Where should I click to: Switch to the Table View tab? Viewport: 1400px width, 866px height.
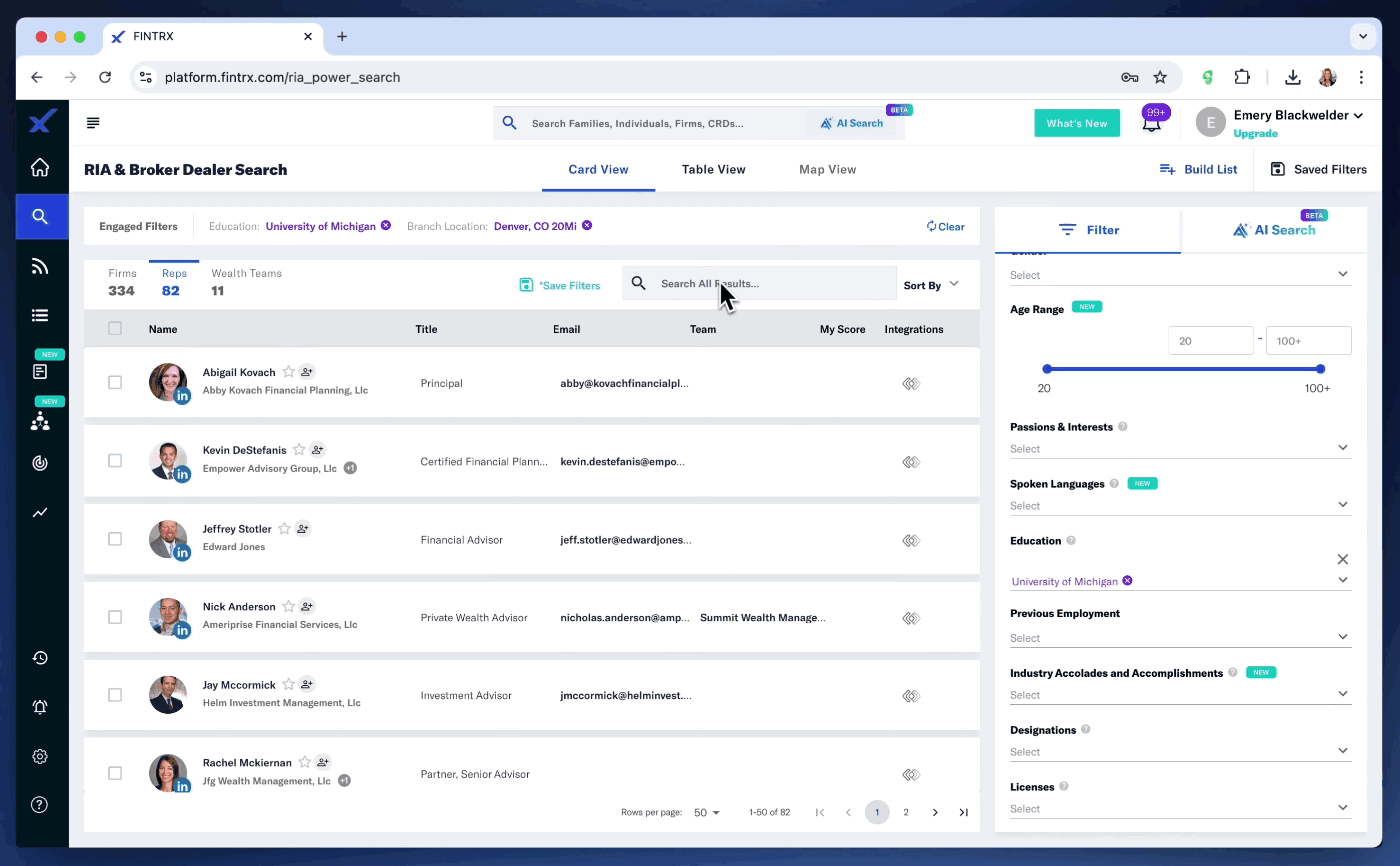pos(713,169)
